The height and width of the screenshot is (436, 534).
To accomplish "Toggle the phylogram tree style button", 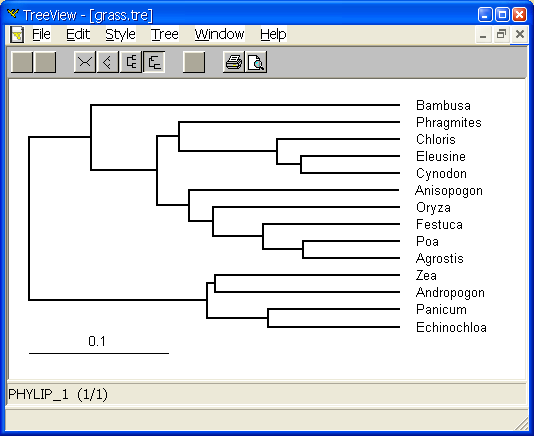I will tap(154, 62).
